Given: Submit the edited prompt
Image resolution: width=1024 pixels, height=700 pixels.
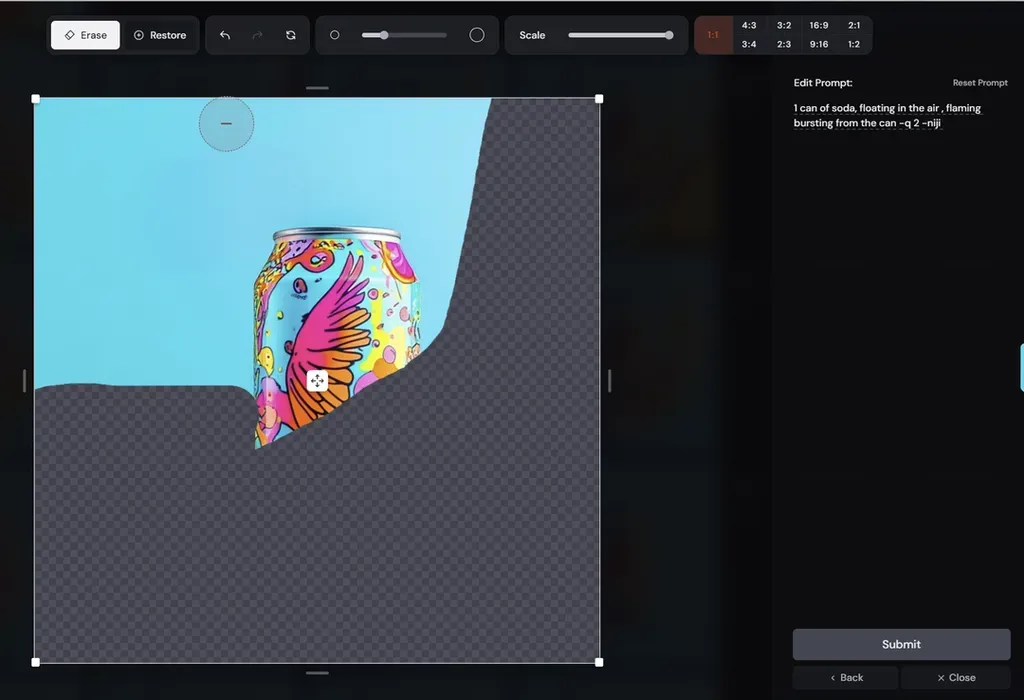Looking at the screenshot, I should 901,644.
